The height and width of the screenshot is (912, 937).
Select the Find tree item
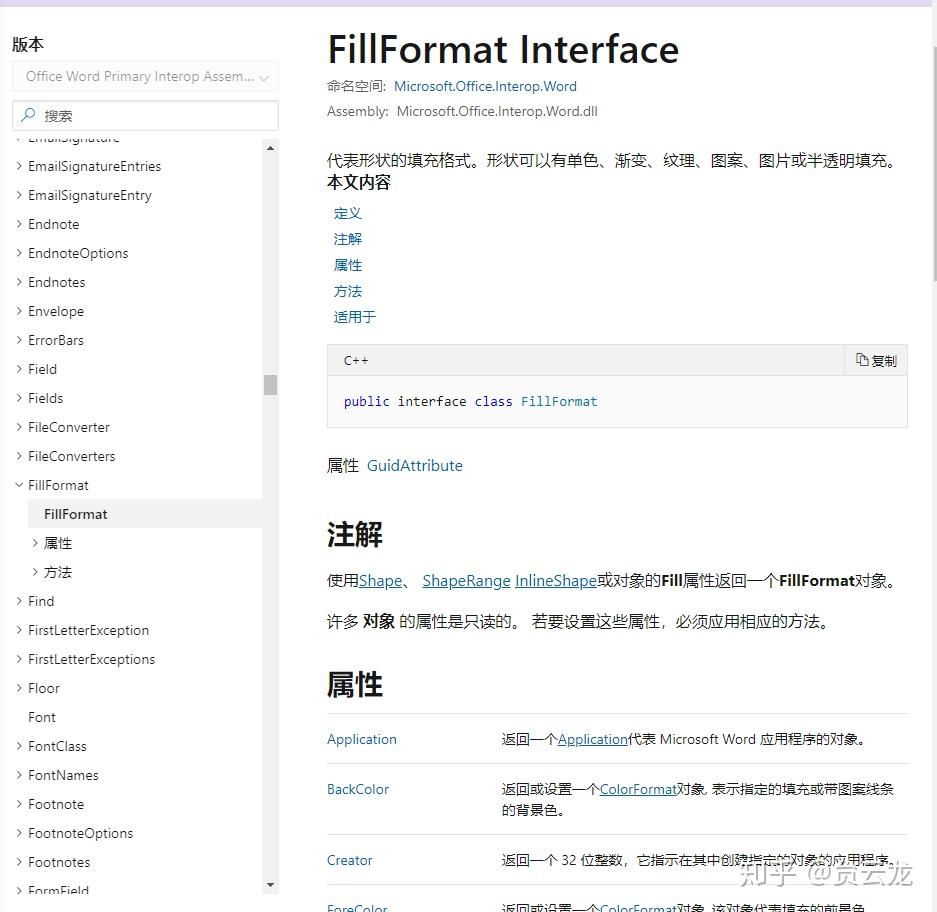click(40, 601)
